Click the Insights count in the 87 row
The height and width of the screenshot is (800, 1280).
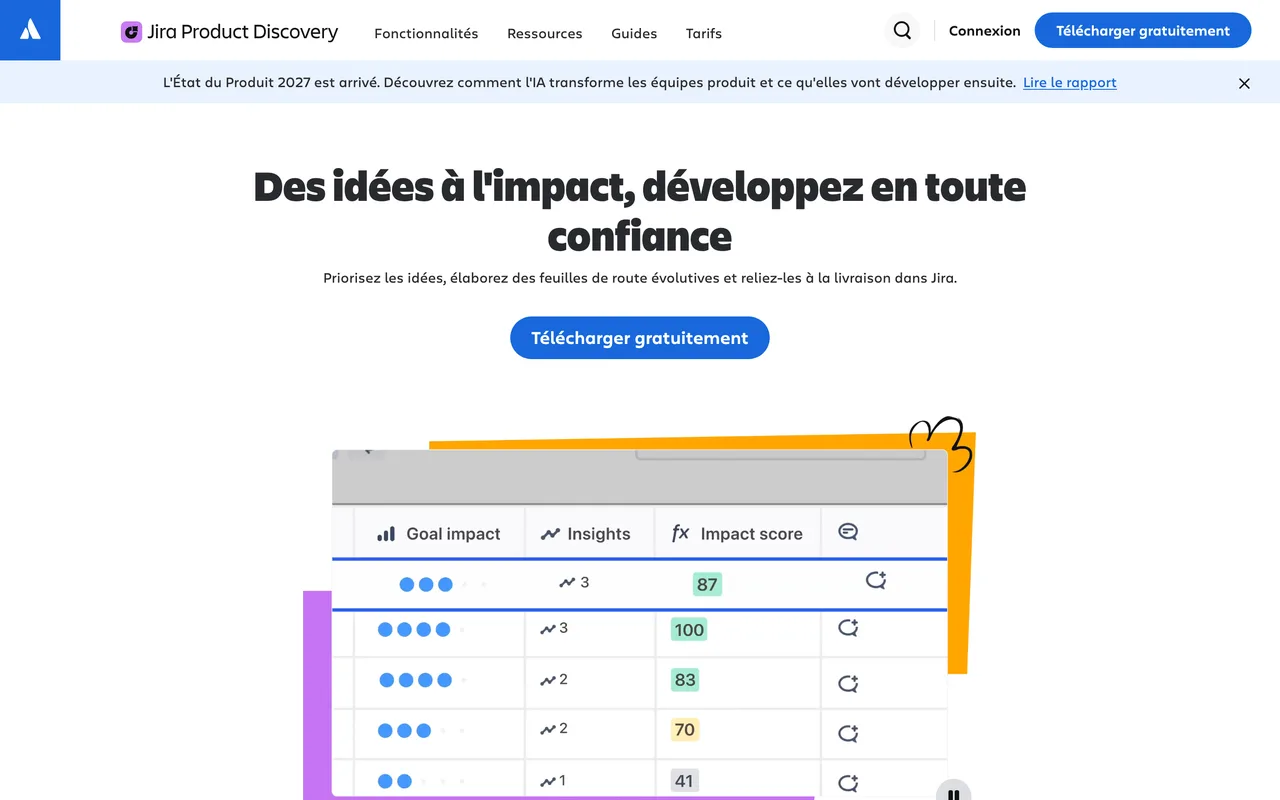click(x=574, y=582)
